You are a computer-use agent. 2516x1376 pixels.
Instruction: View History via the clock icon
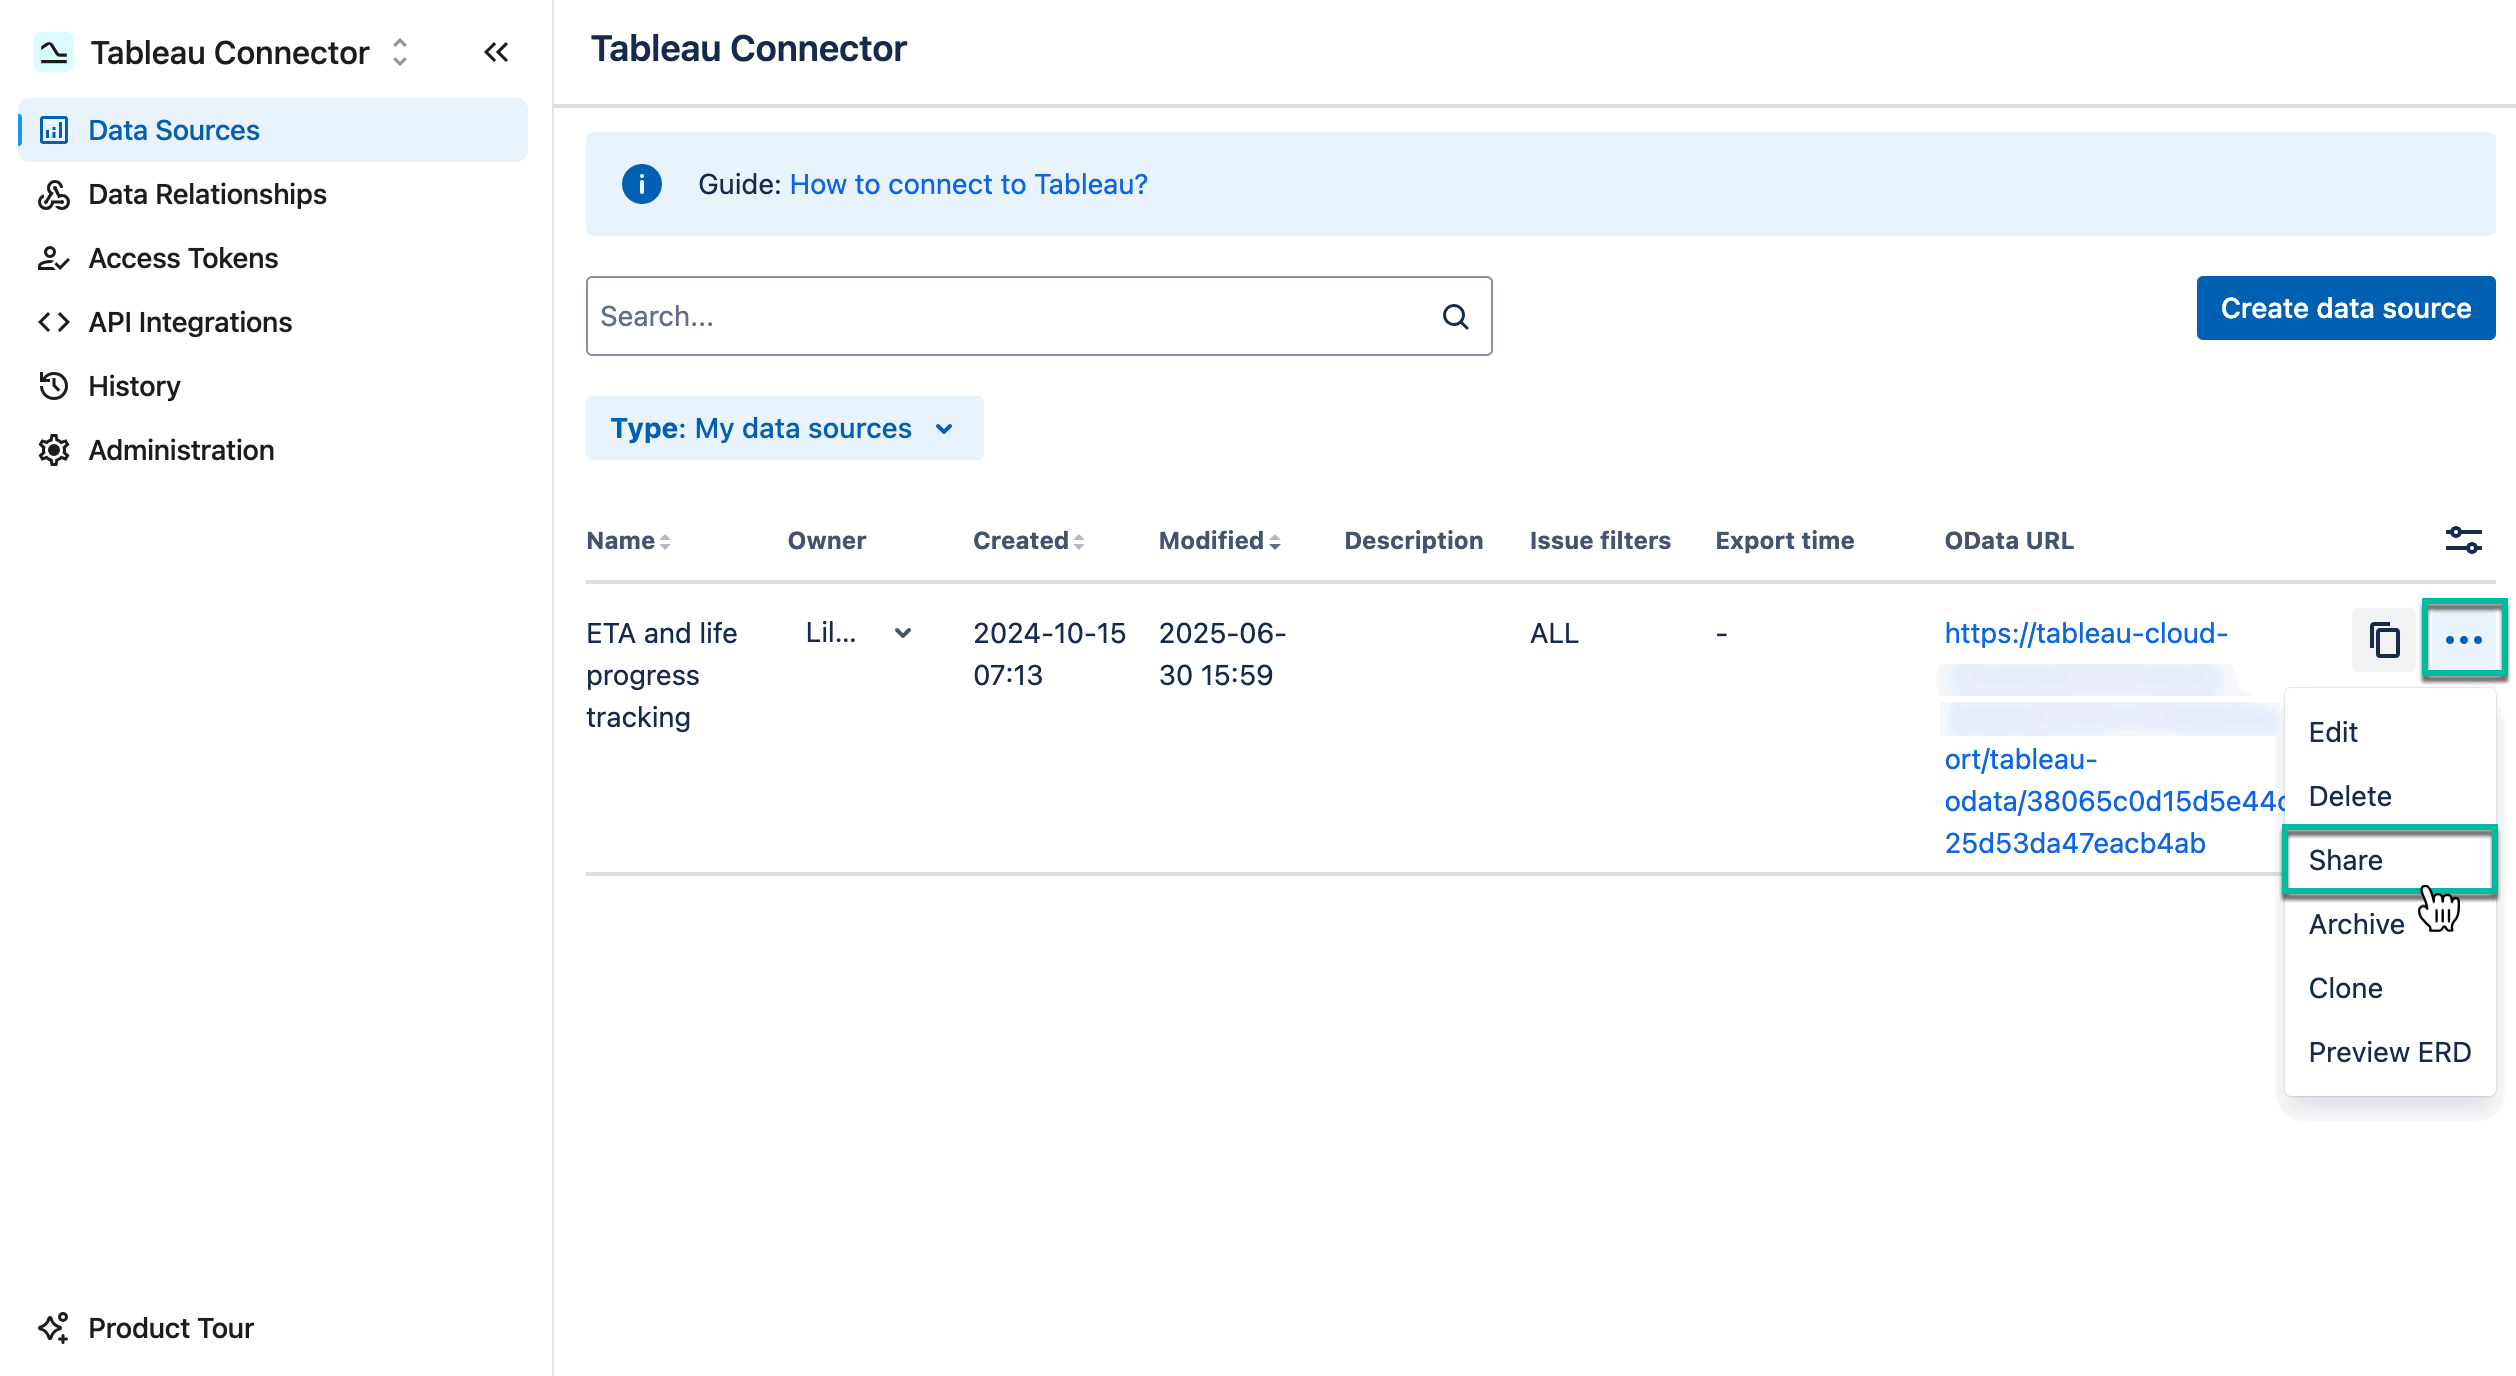coord(55,386)
